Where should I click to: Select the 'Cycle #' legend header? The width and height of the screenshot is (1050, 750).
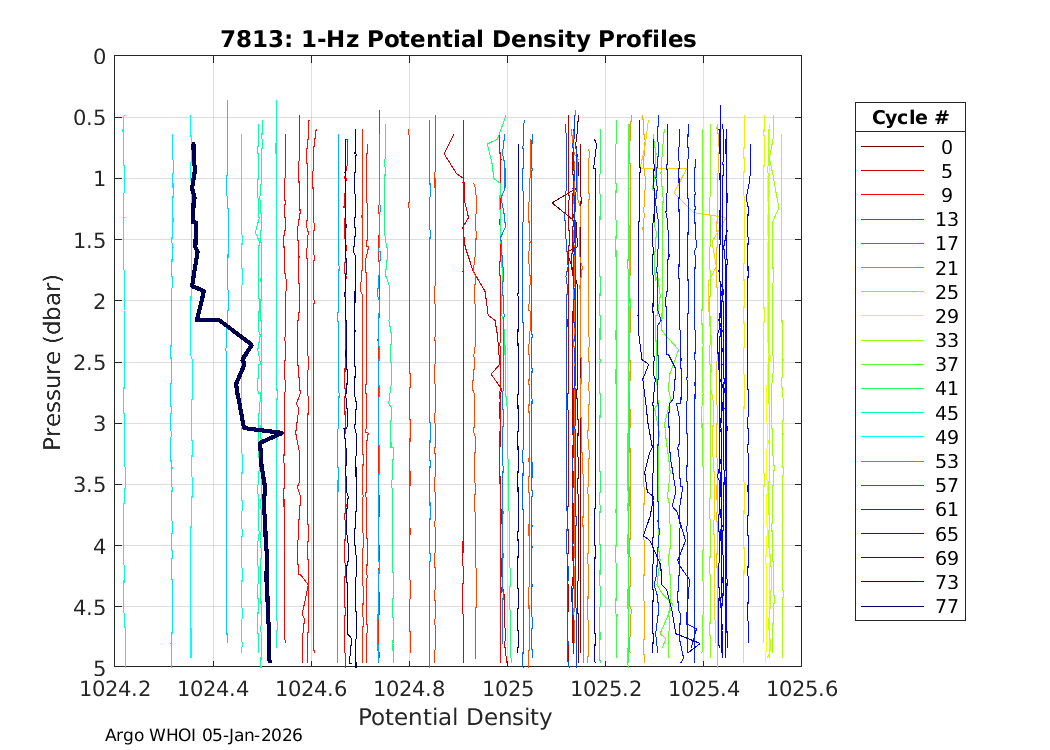coord(909,117)
